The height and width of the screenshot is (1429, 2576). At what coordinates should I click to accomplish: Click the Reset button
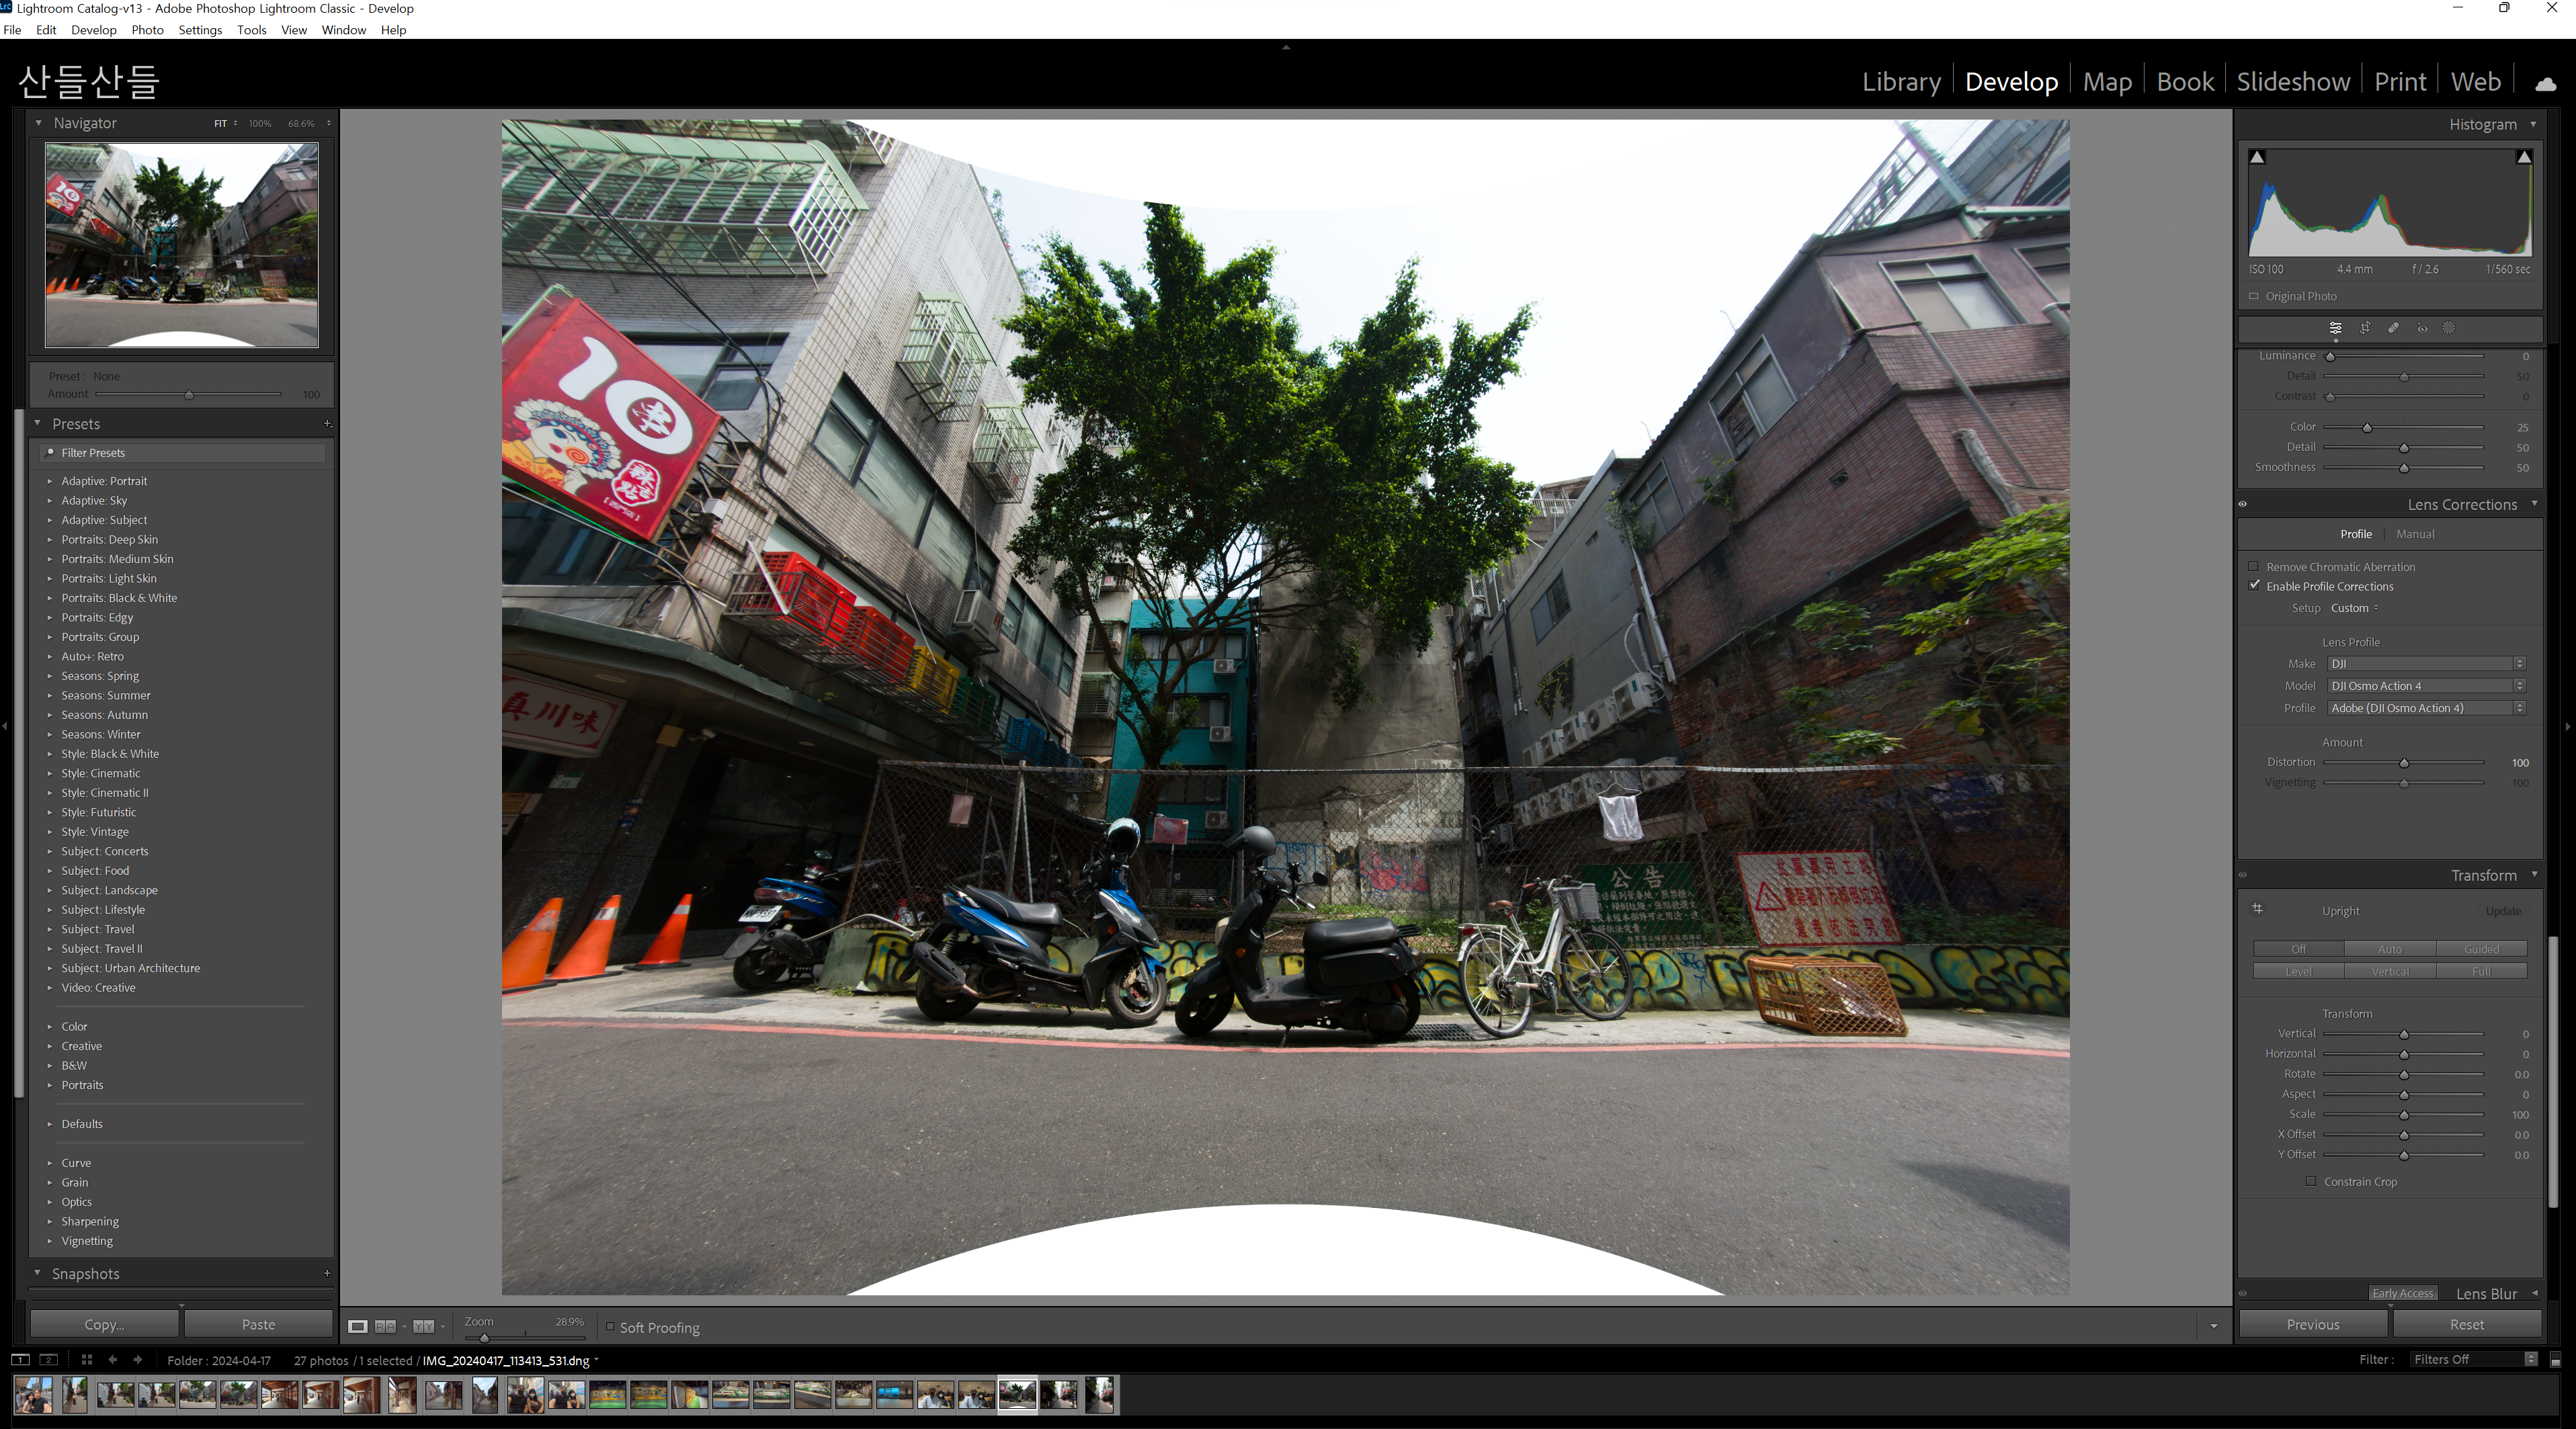click(2466, 1324)
